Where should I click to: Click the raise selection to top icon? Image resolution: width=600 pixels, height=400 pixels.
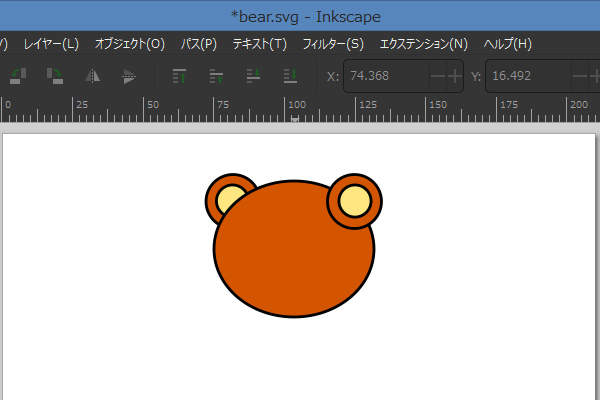coord(180,76)
